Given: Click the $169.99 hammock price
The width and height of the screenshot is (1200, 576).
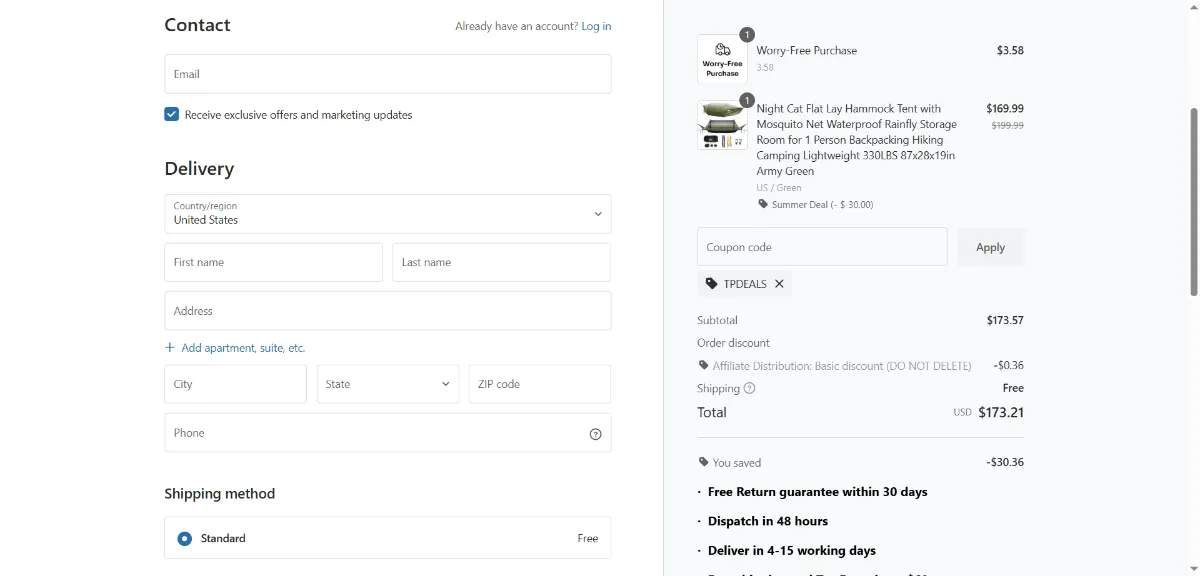Looking at the screenshot, I should point(1005,109).
